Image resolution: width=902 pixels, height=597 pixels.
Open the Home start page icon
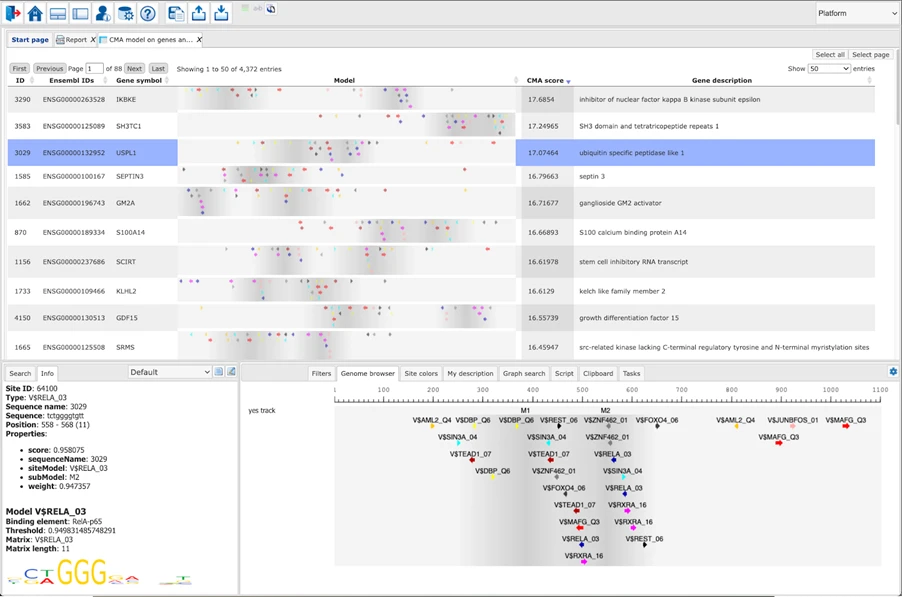coord(36,12)
